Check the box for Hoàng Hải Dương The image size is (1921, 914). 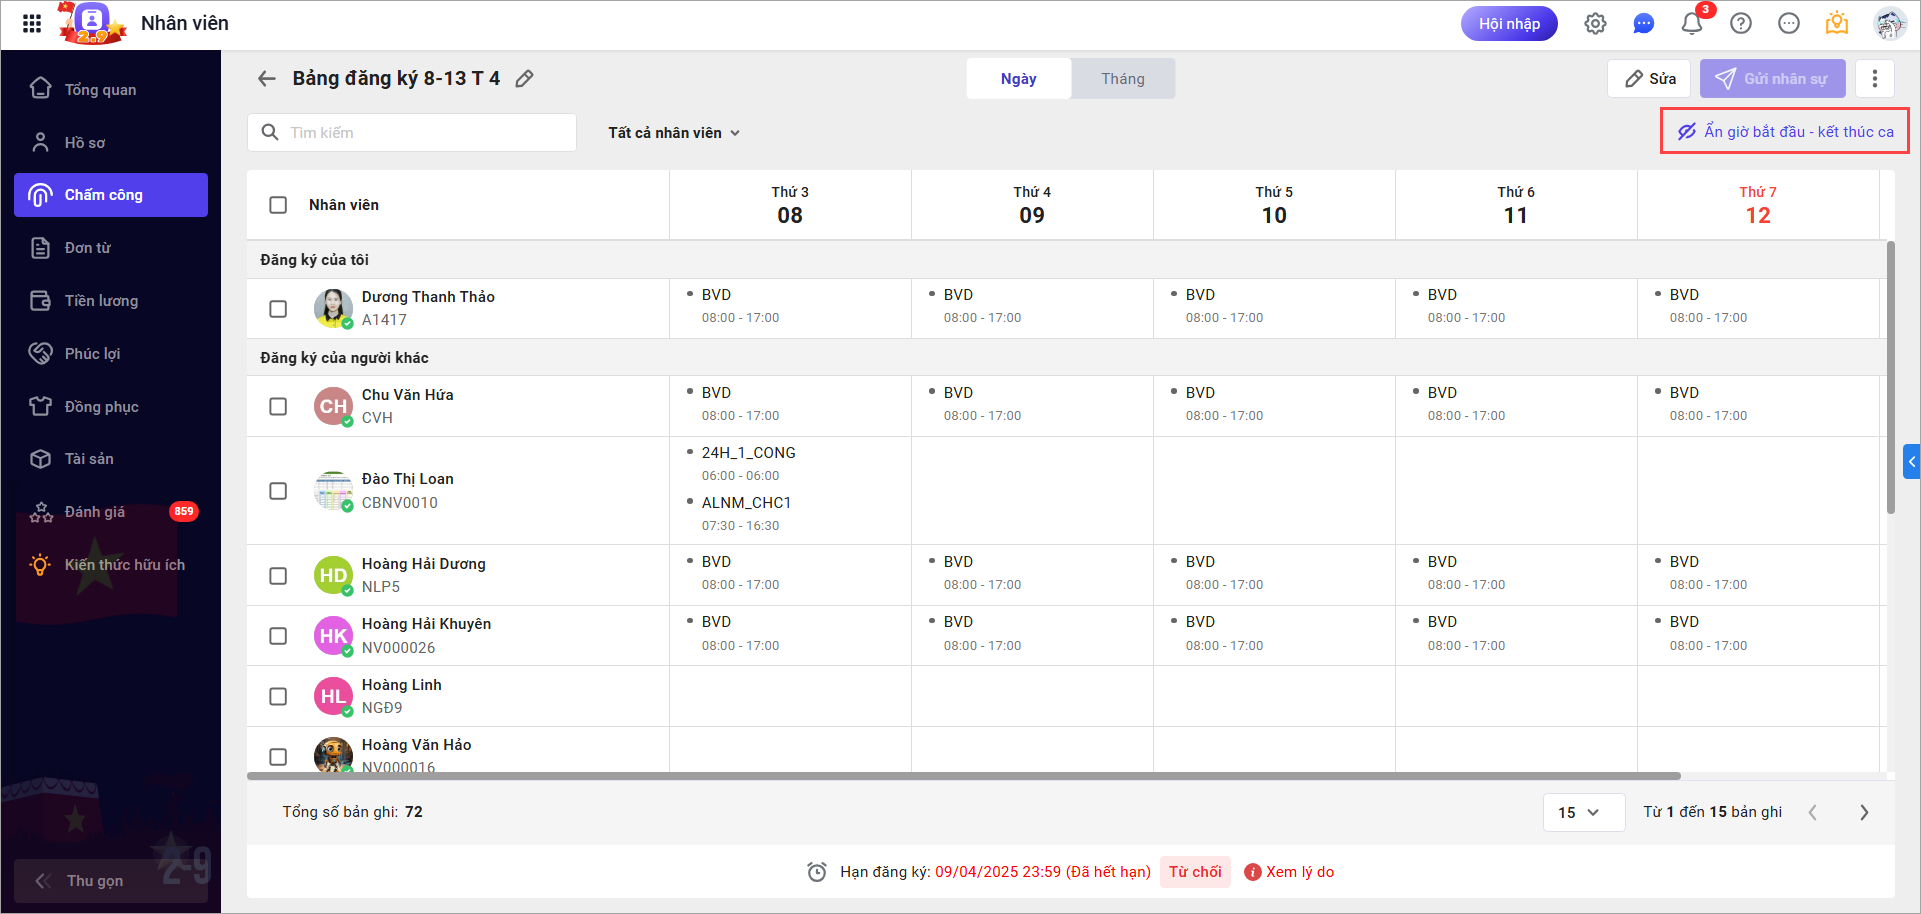tap(278, 576)
